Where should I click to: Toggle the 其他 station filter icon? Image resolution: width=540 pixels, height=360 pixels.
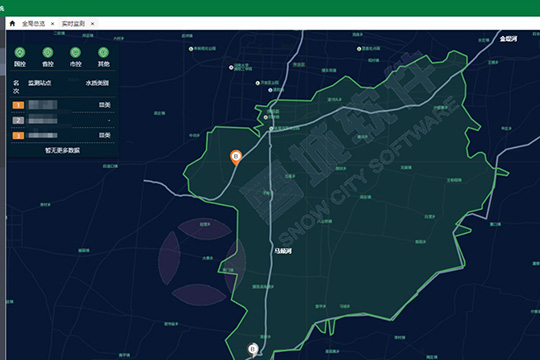click(103, 53)
